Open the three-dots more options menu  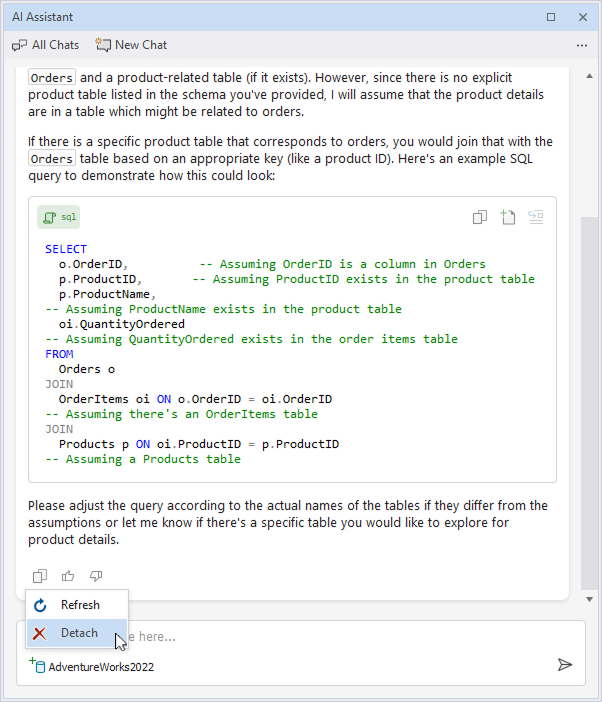pyautogui.click(x=582, y=45)
